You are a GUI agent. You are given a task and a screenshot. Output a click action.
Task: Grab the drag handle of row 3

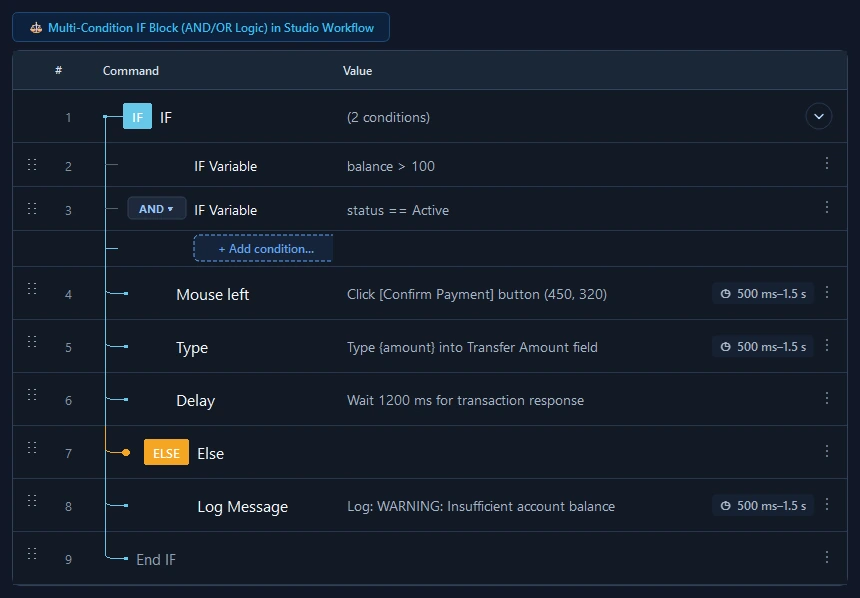[32, 208]
